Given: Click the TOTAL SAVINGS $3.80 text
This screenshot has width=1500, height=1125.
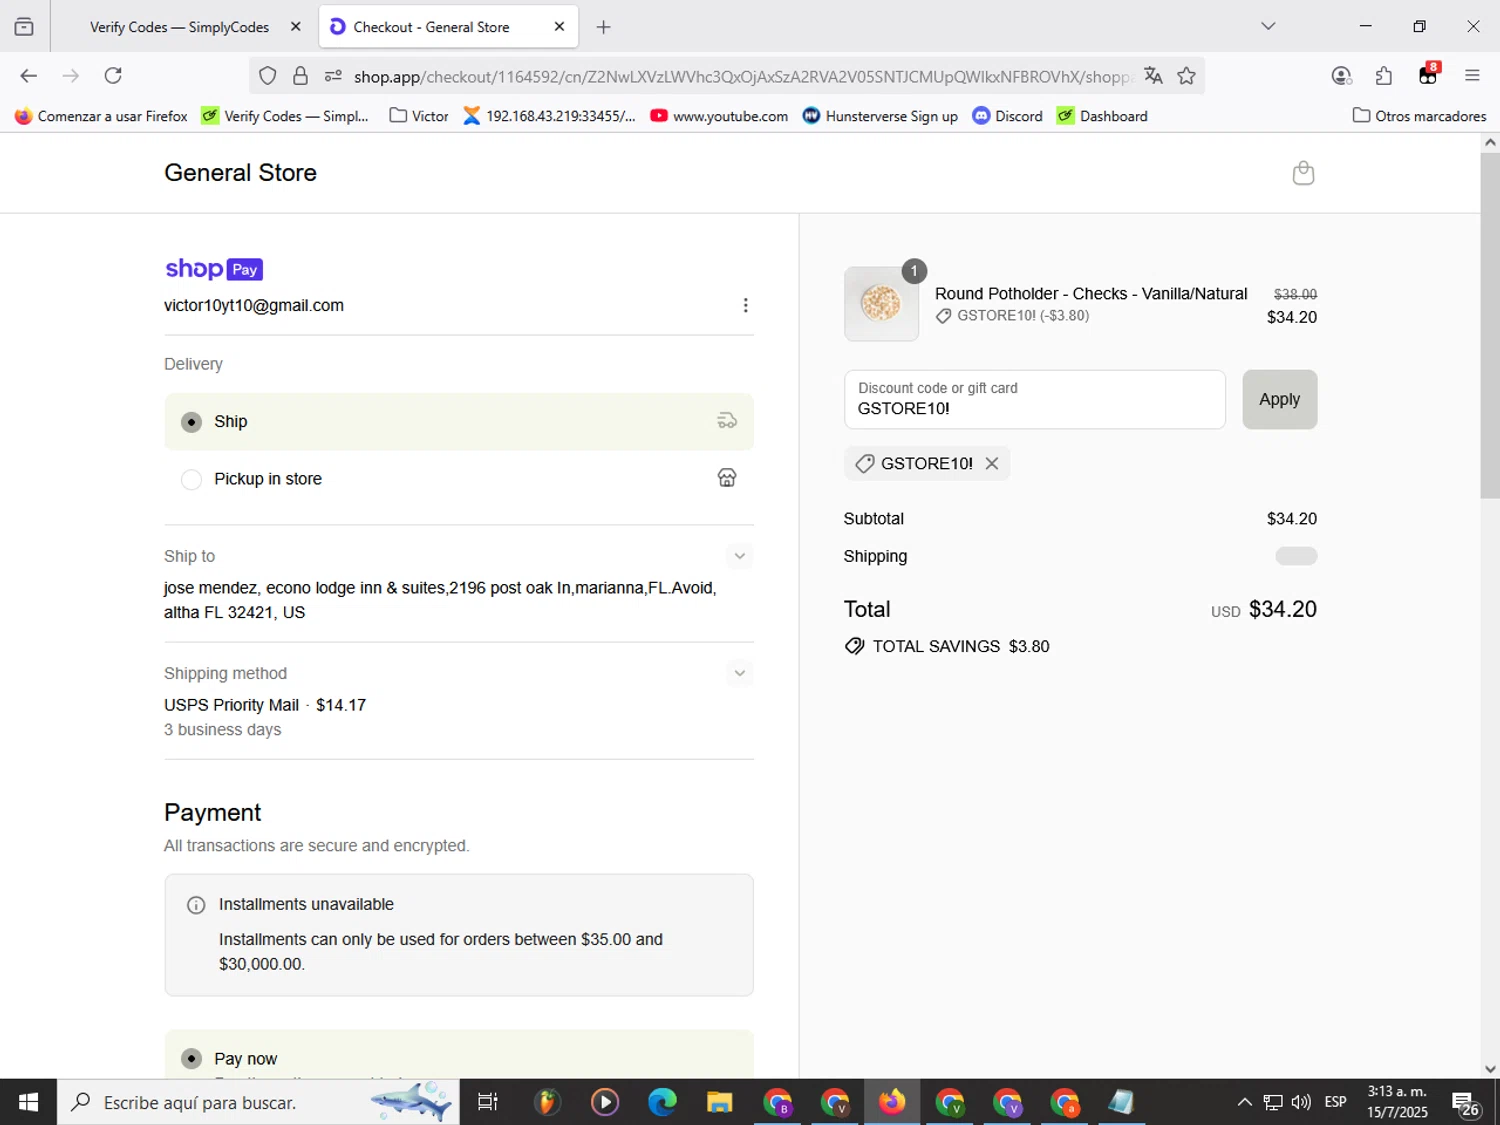Looking at the screenshot, I should [x=961, y=647].
